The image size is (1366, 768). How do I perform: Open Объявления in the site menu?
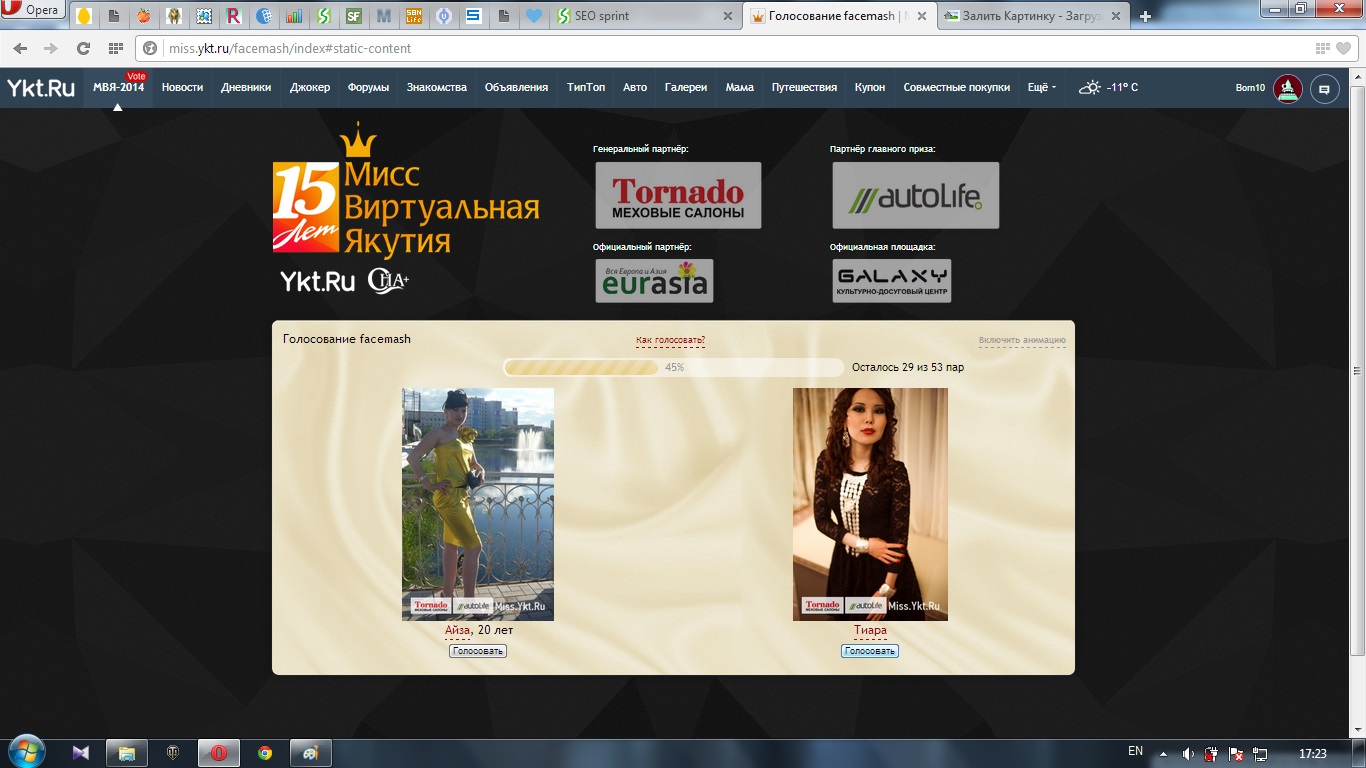[x=516, y=87]
